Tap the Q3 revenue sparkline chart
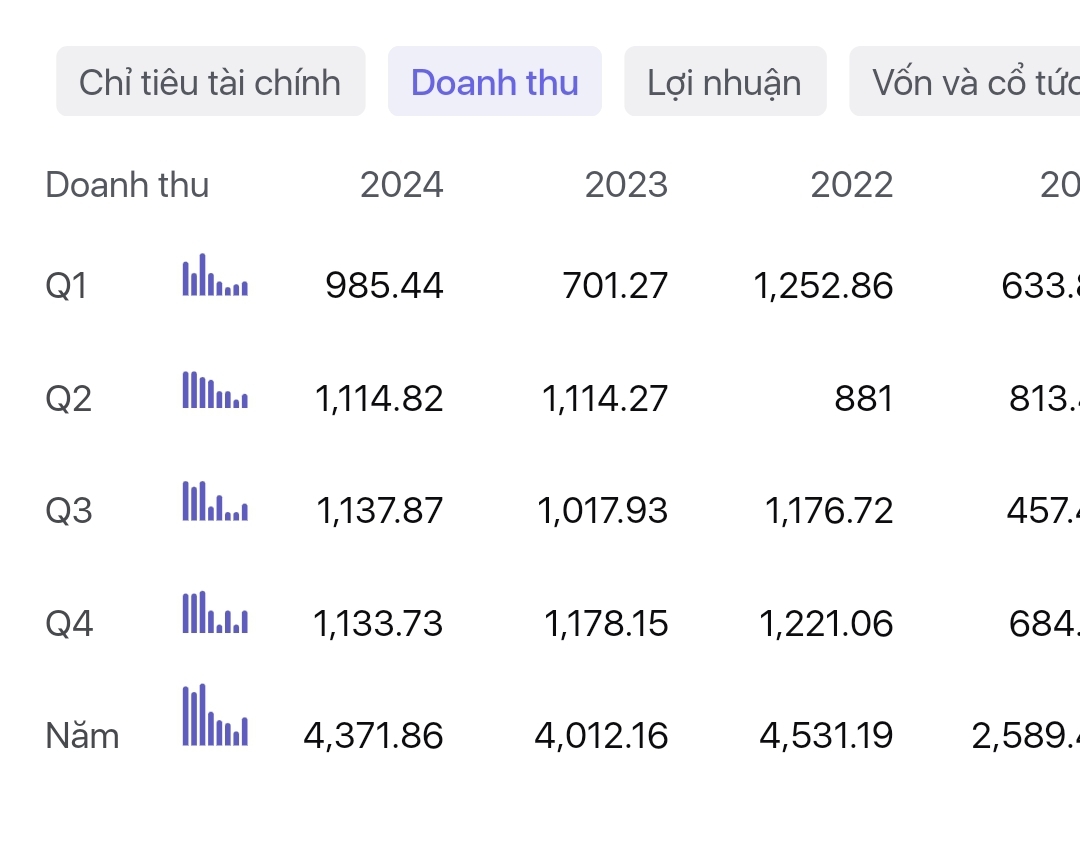The width and height of the screenshot is (1080, 855). [x=215, y=501]
